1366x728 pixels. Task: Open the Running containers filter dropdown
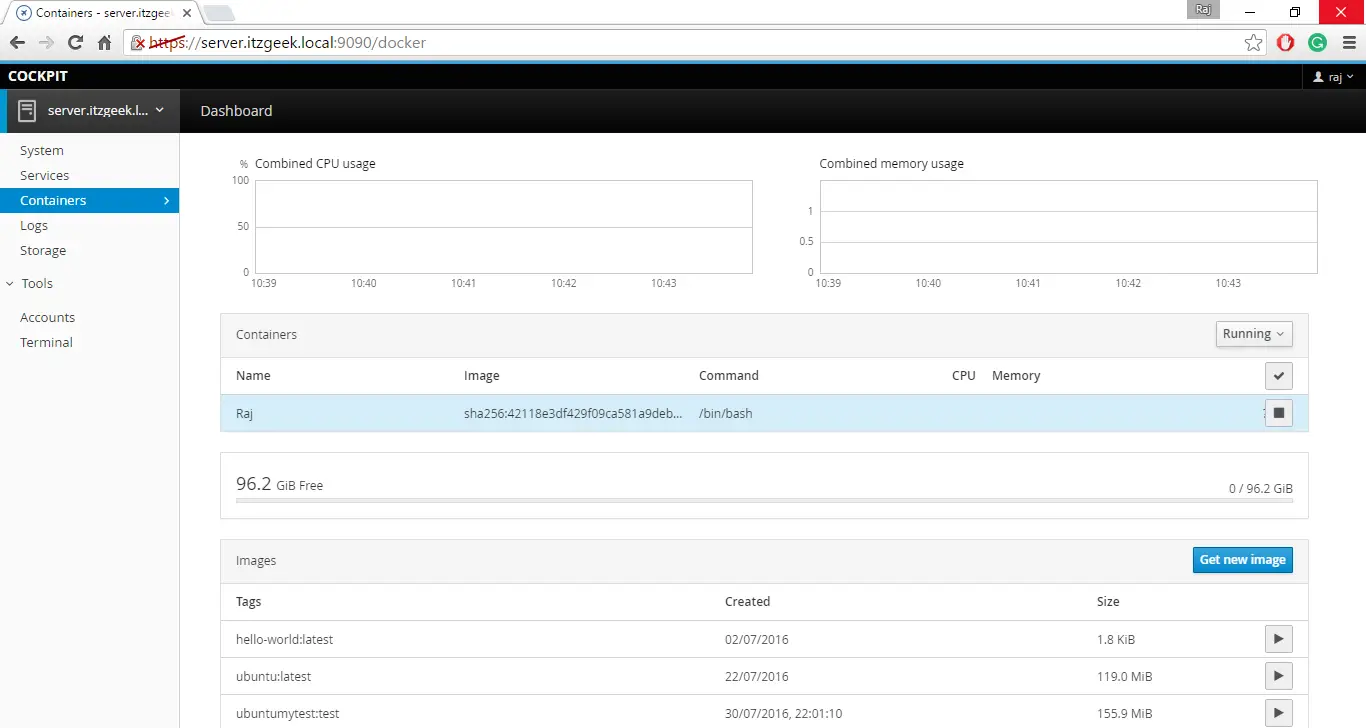tap(1254, 334)
